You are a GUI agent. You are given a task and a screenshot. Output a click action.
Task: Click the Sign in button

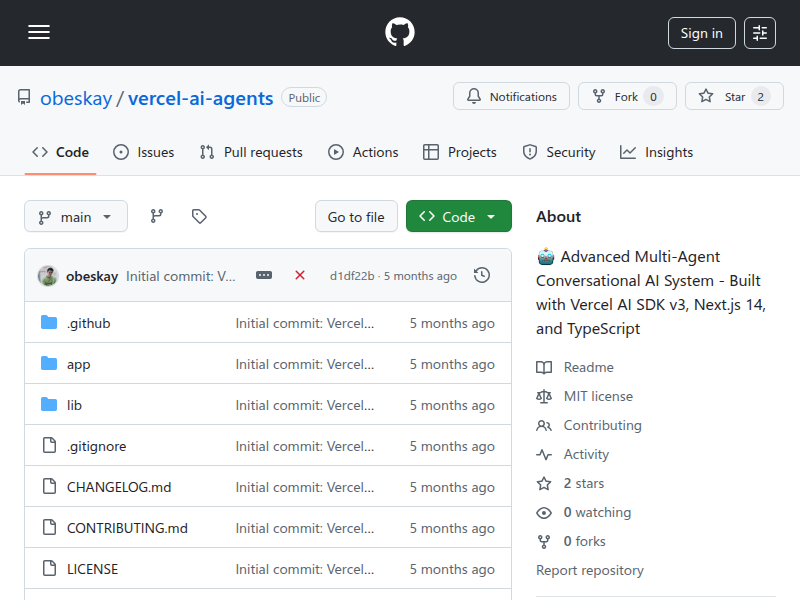pos(701,32)
